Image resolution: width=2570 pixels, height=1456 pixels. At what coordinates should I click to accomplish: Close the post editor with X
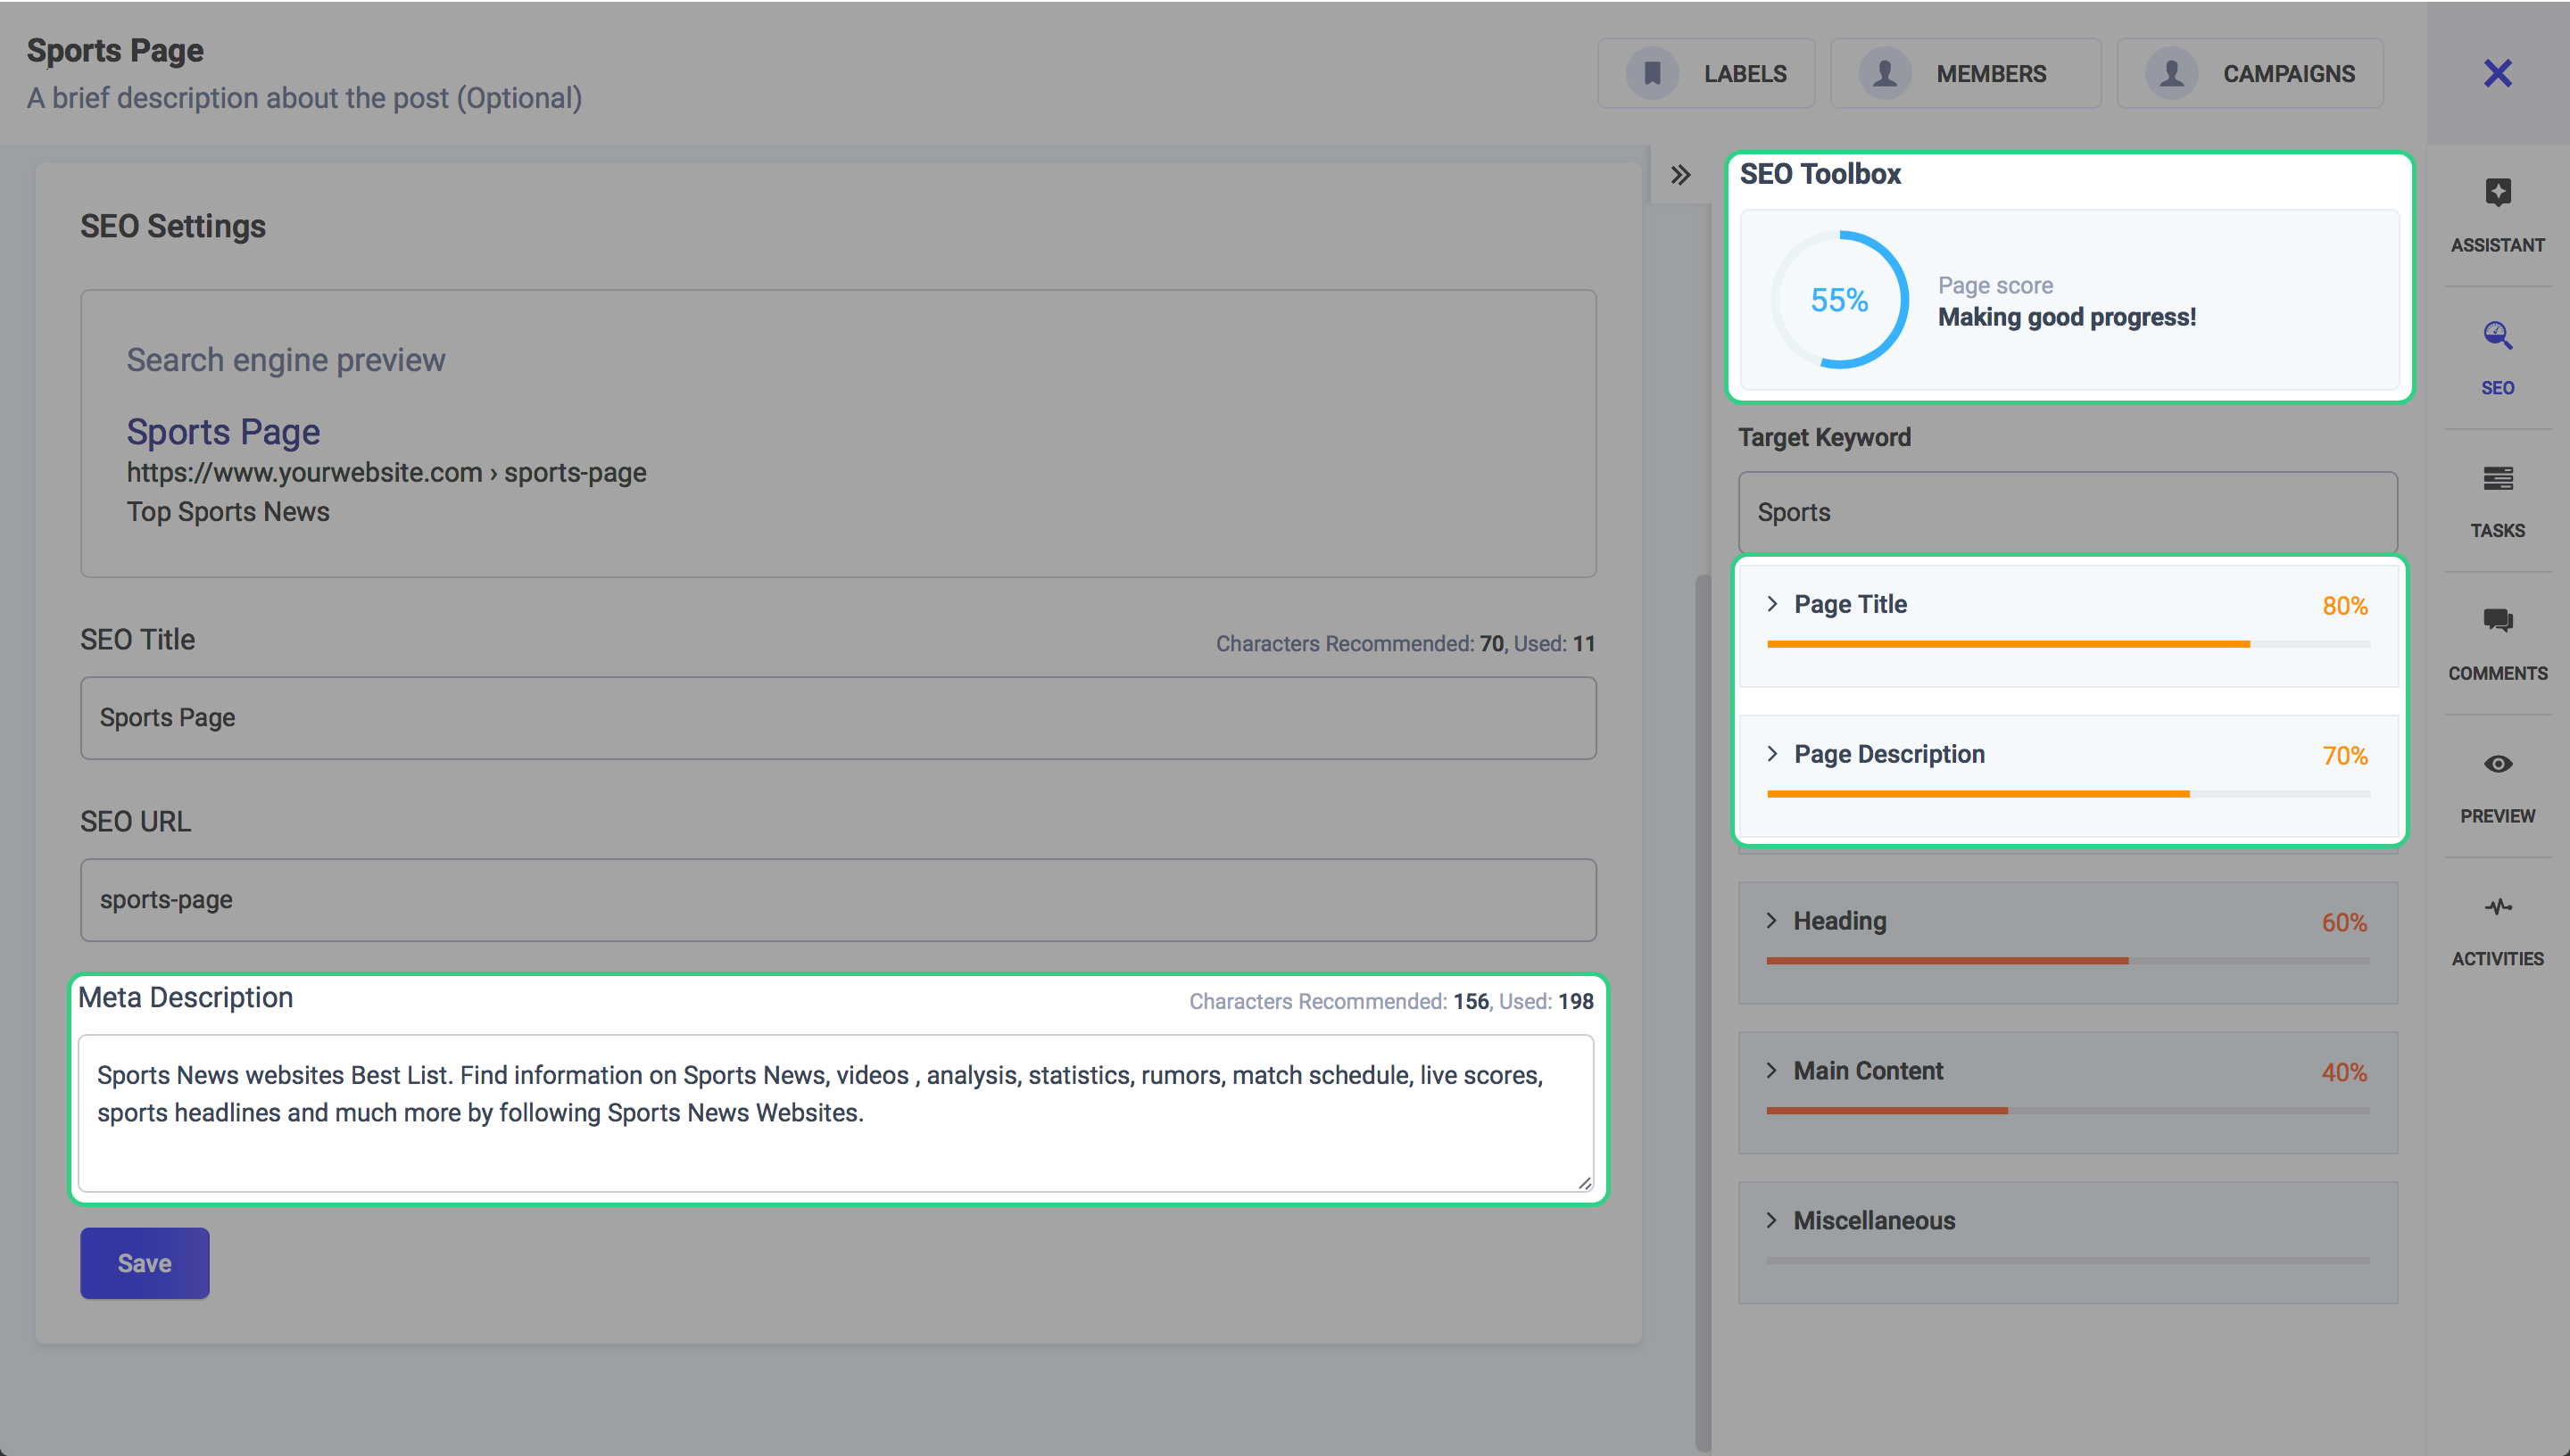[x=2497, y=73]
